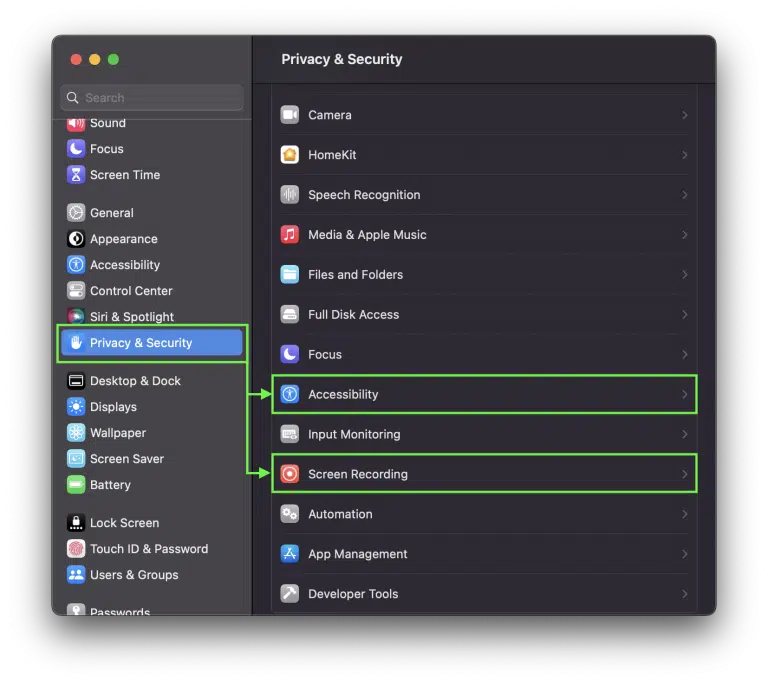Click the Lock Screen icon
The height and width of the screenshot is (684, 768).
coord(76,523)
